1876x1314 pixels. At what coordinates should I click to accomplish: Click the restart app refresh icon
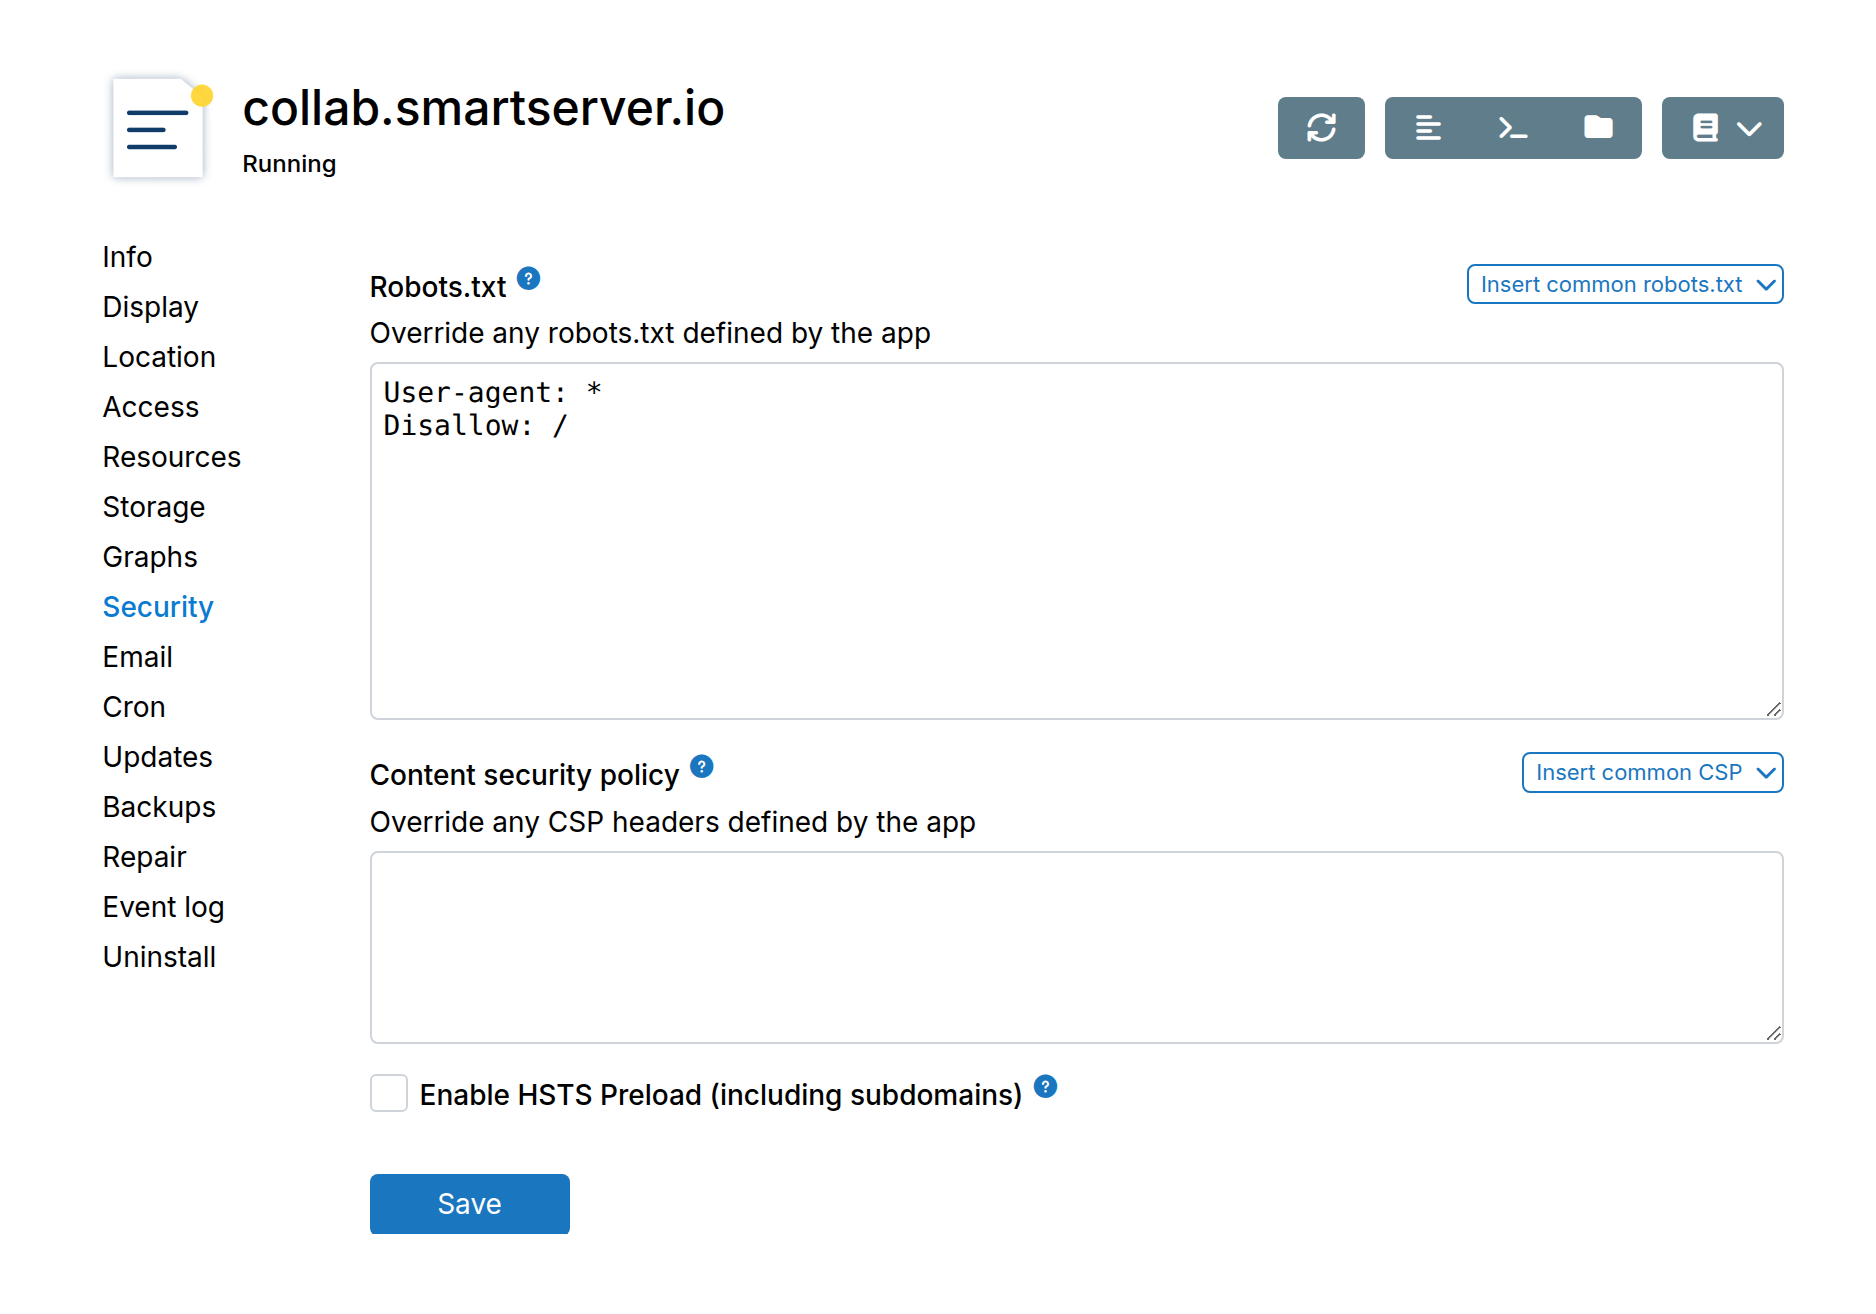click(1321, 128)
